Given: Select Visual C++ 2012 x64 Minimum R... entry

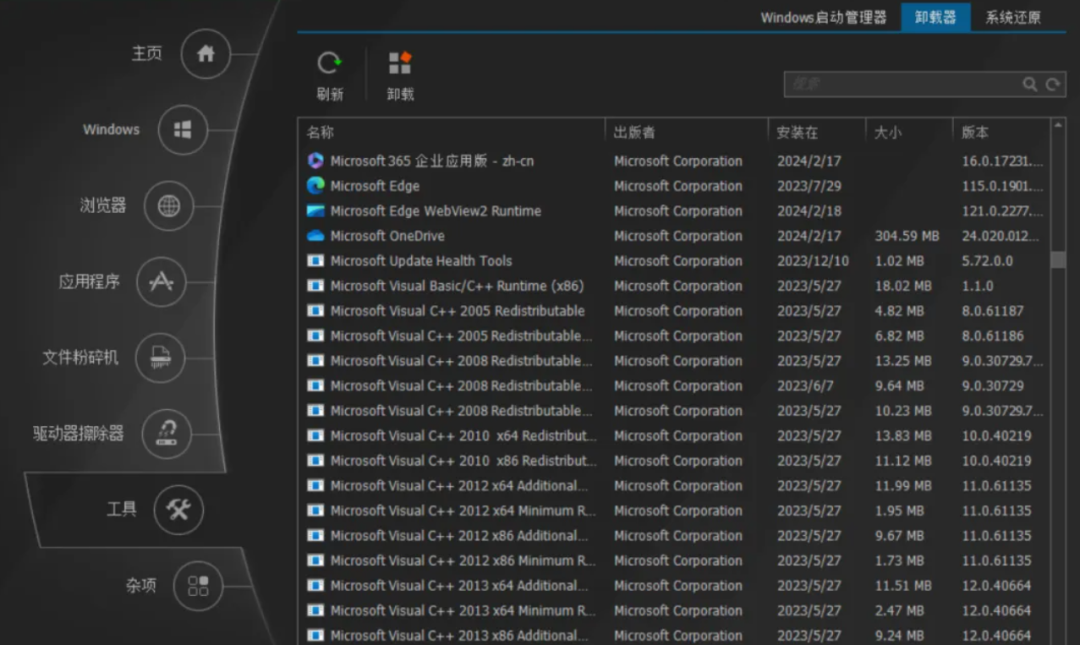Looking at the screenshot, I should coord(463,511).
